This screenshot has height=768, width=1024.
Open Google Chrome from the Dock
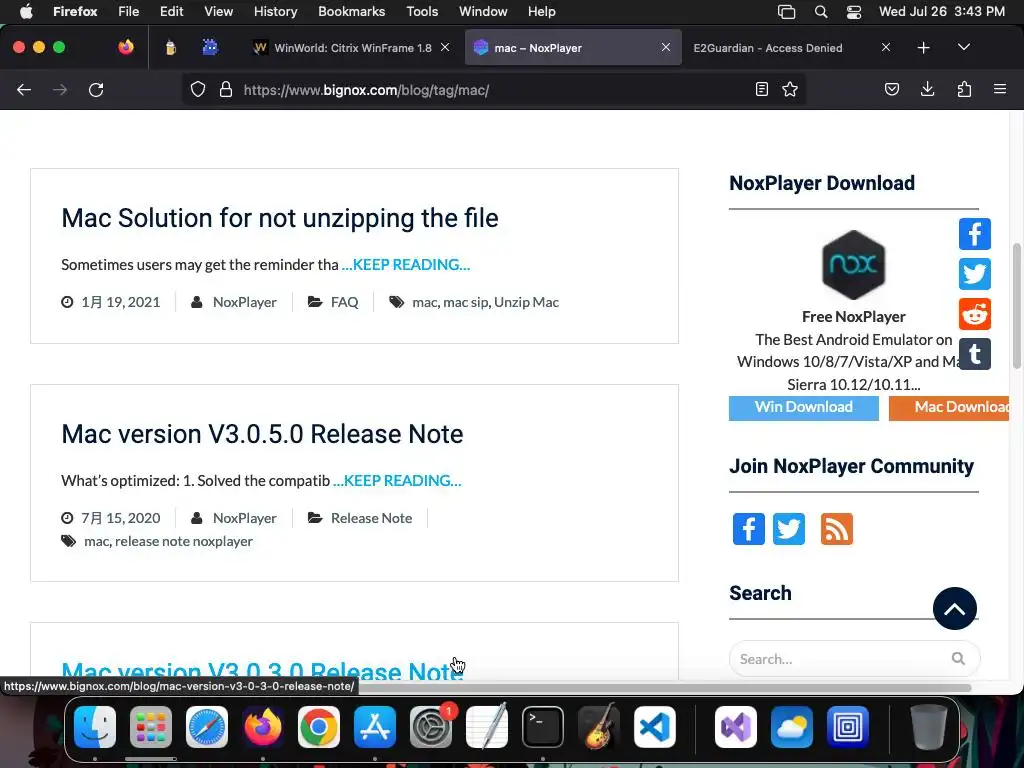click(319, 727)
